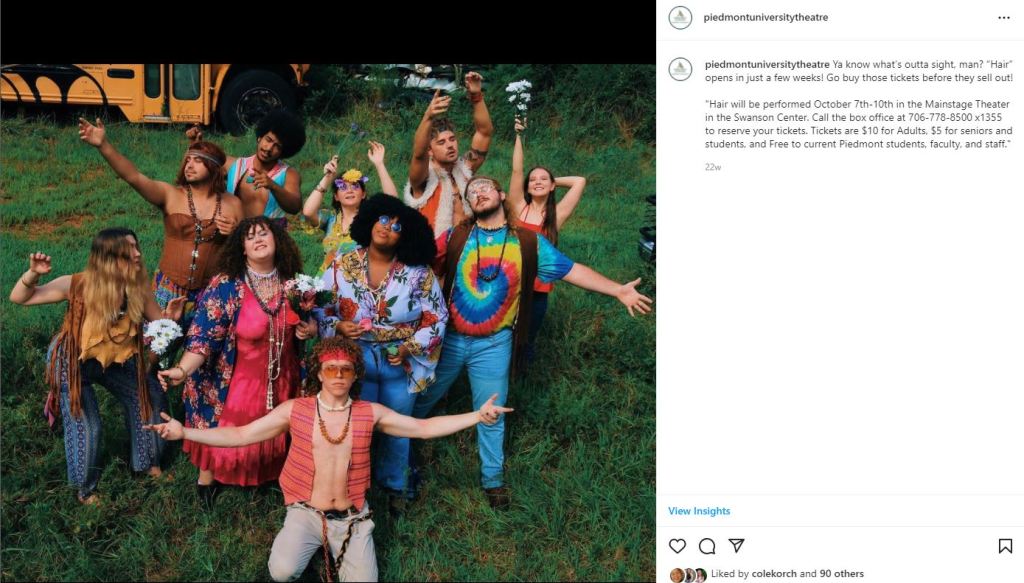
Task: Open the three-dot more options menu
Action: pyautogui.click(x=1004, y=18)
